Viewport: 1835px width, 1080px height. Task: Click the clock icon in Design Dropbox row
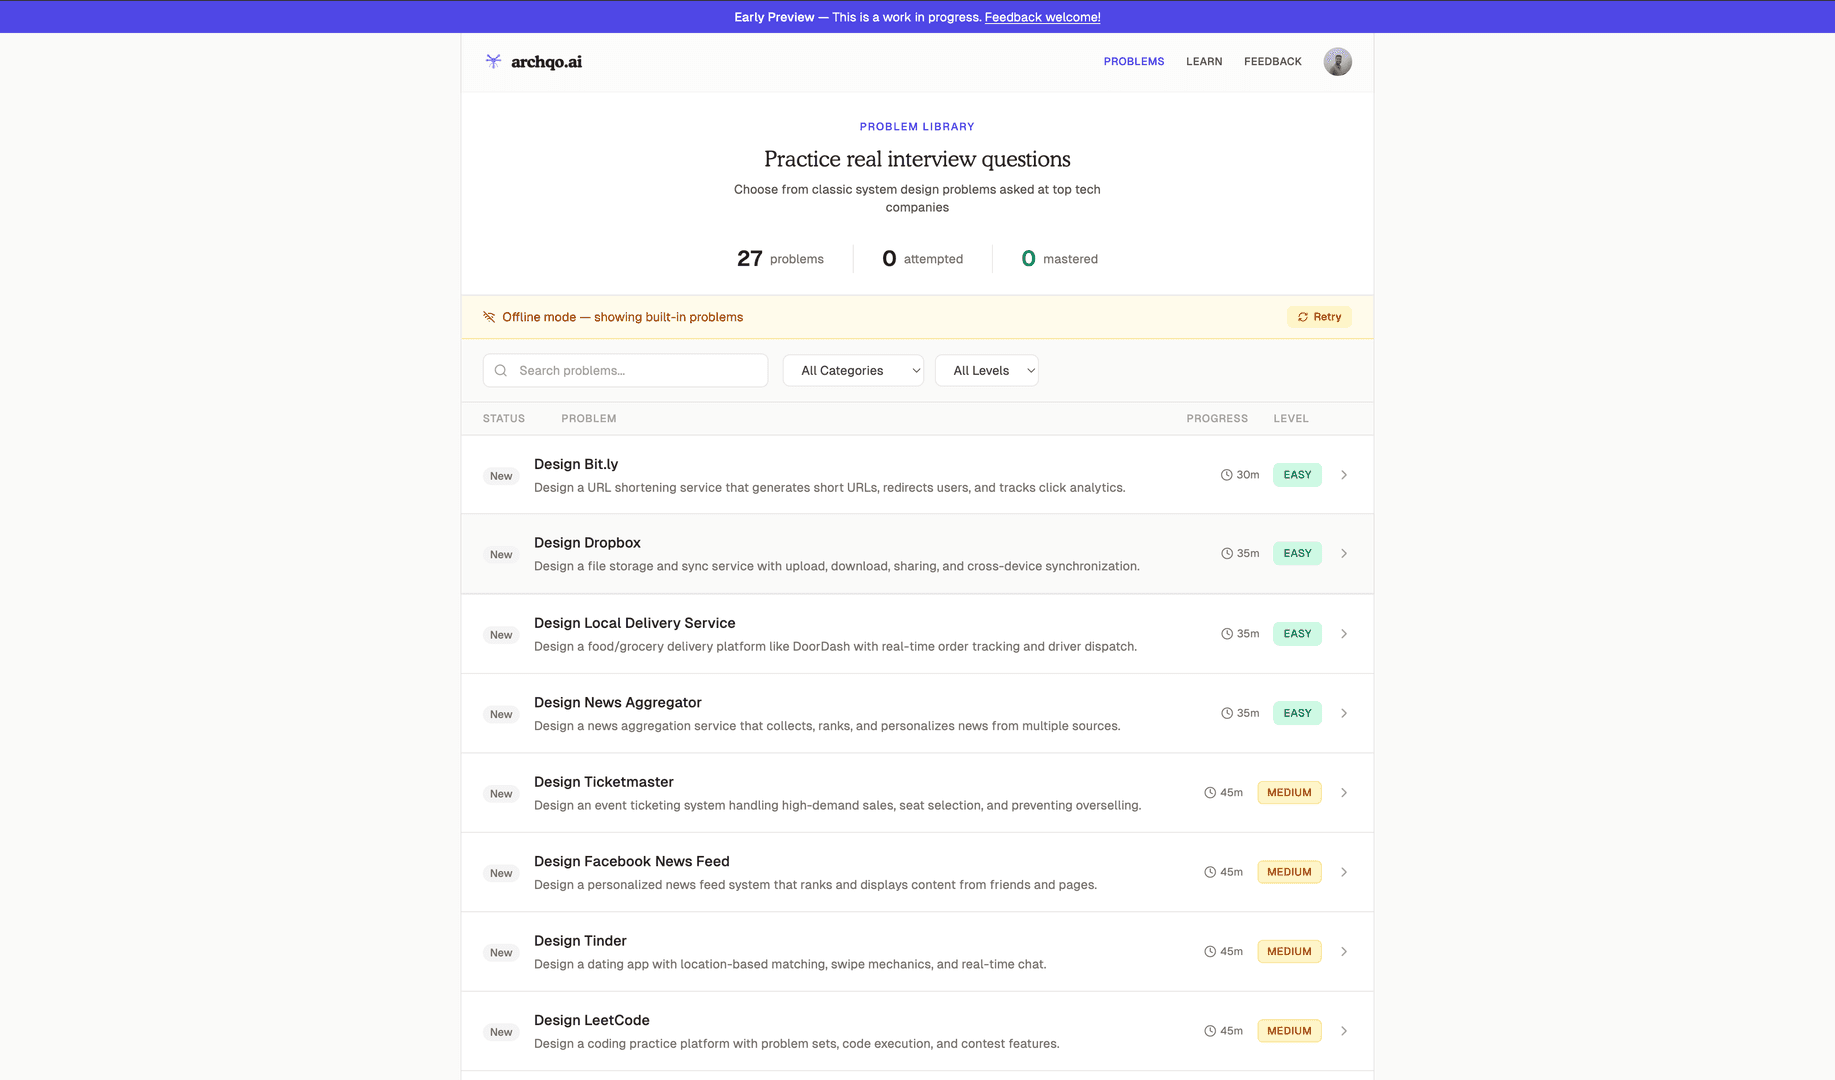click(x=1226, y=553)
